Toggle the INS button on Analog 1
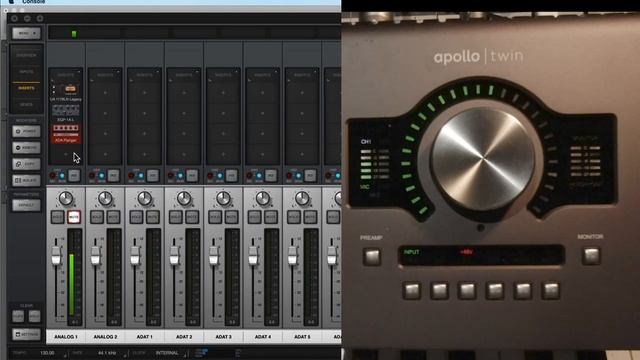640x360 pixels. (x=74, y=176)
